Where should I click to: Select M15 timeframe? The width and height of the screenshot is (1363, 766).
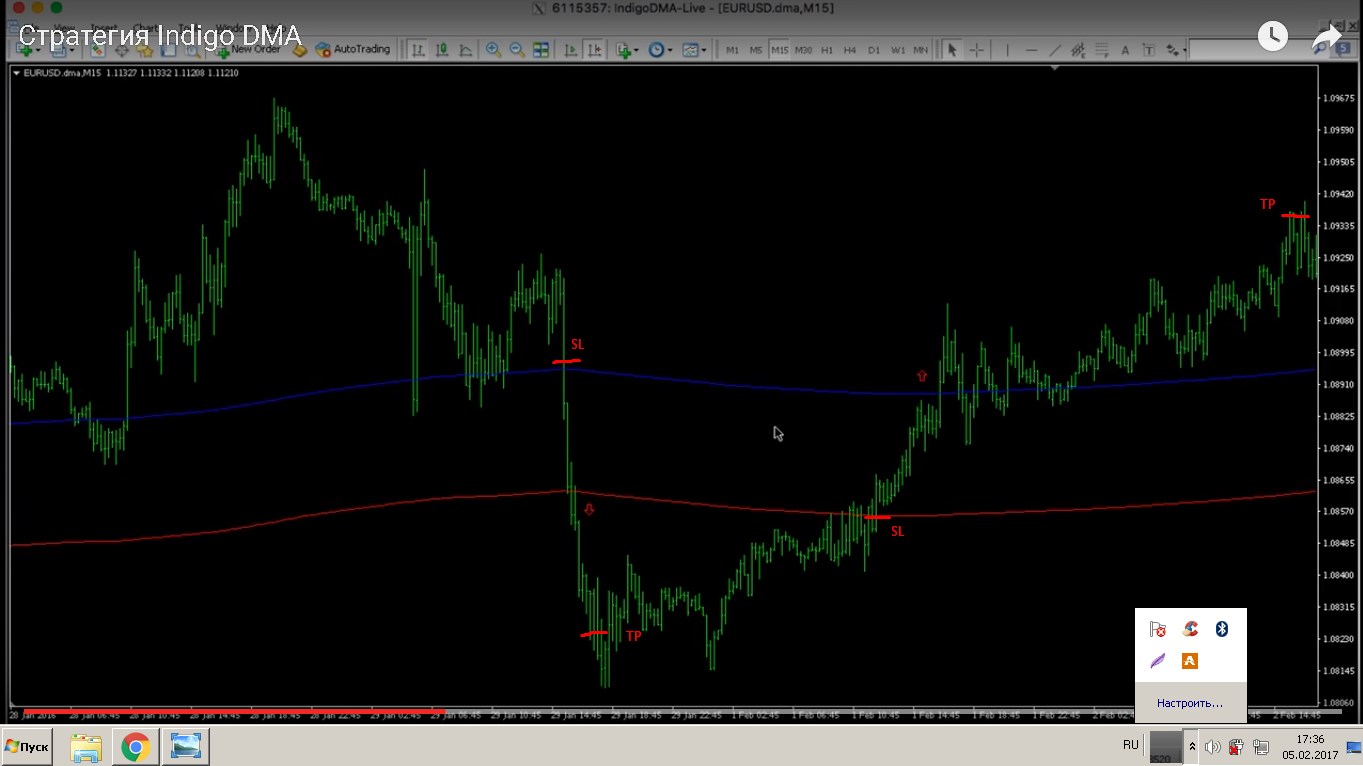[x=779, y=50]
